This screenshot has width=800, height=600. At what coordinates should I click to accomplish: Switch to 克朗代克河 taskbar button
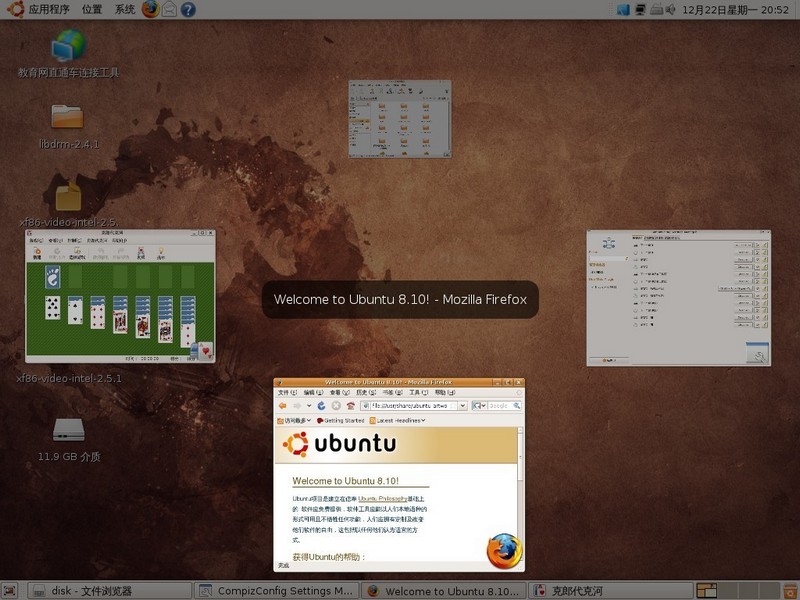point(611,591)
